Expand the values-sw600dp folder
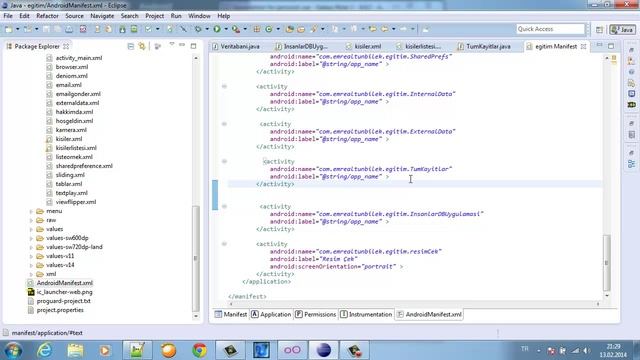 [31, 238]
